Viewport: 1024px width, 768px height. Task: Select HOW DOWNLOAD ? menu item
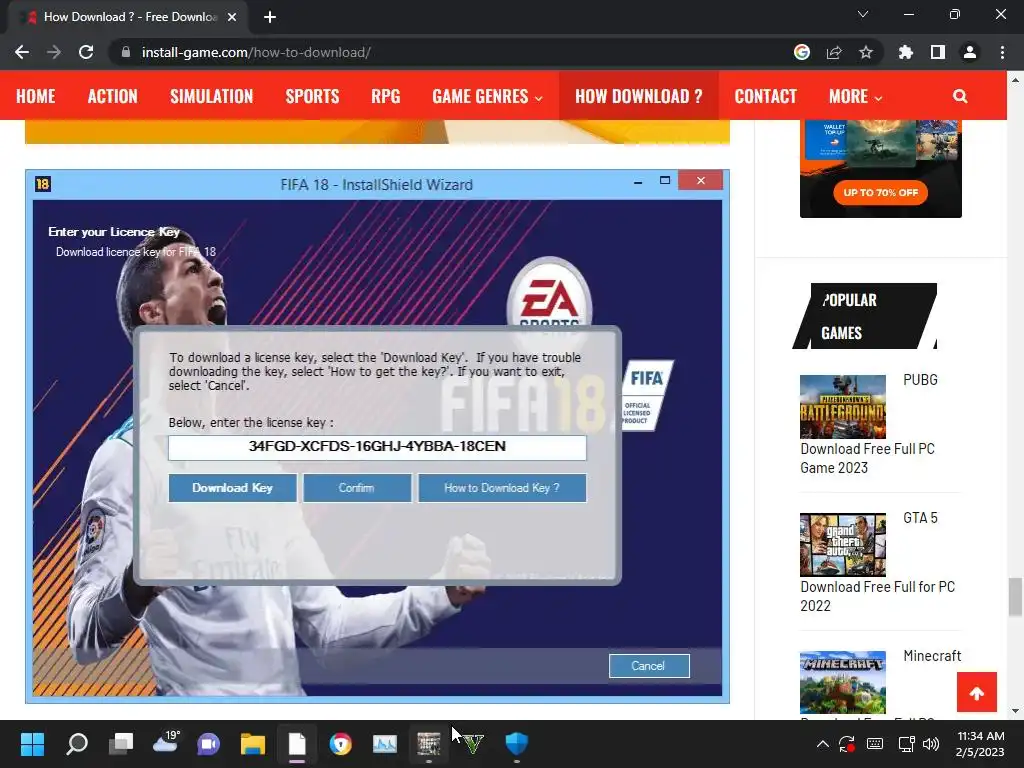[639, 96]
